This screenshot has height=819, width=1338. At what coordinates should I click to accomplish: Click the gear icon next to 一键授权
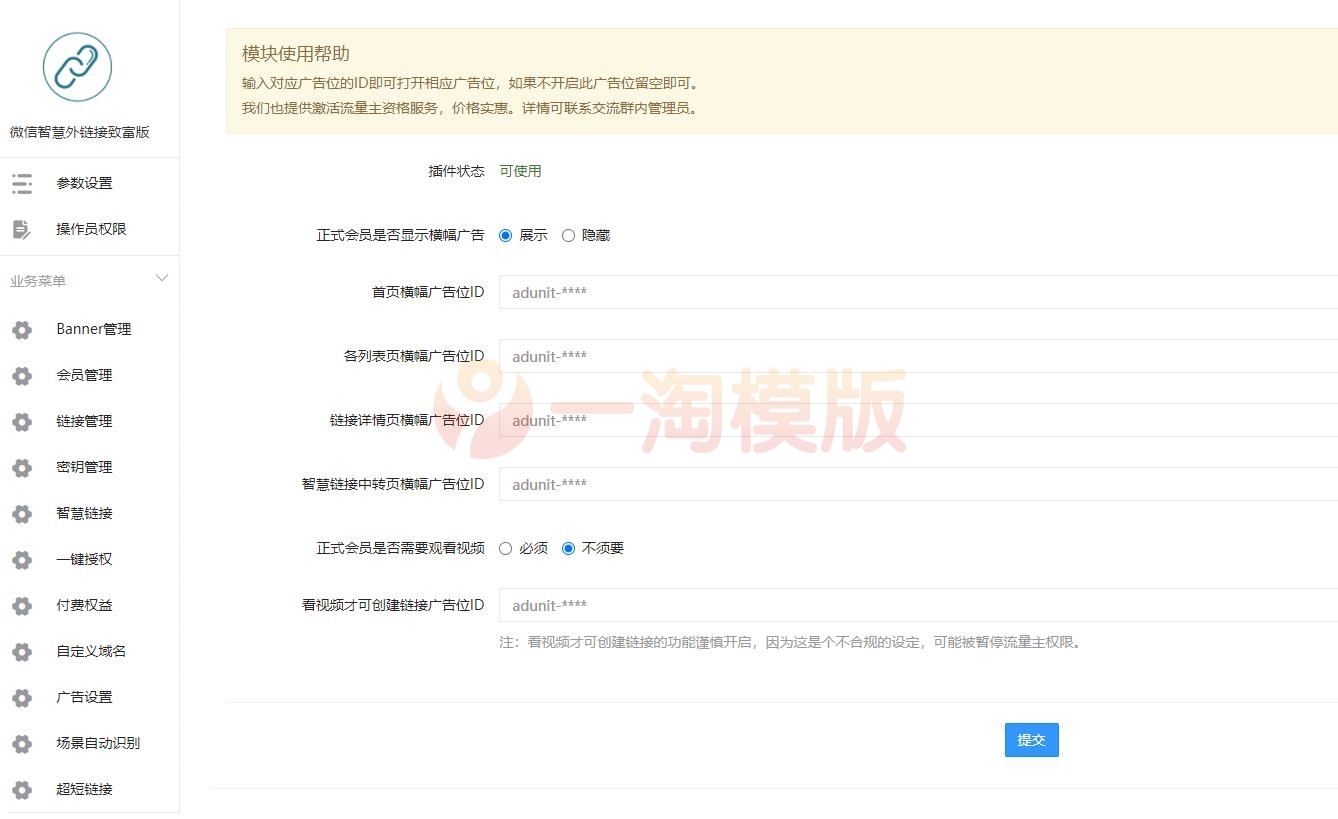[x=21, y=559]
